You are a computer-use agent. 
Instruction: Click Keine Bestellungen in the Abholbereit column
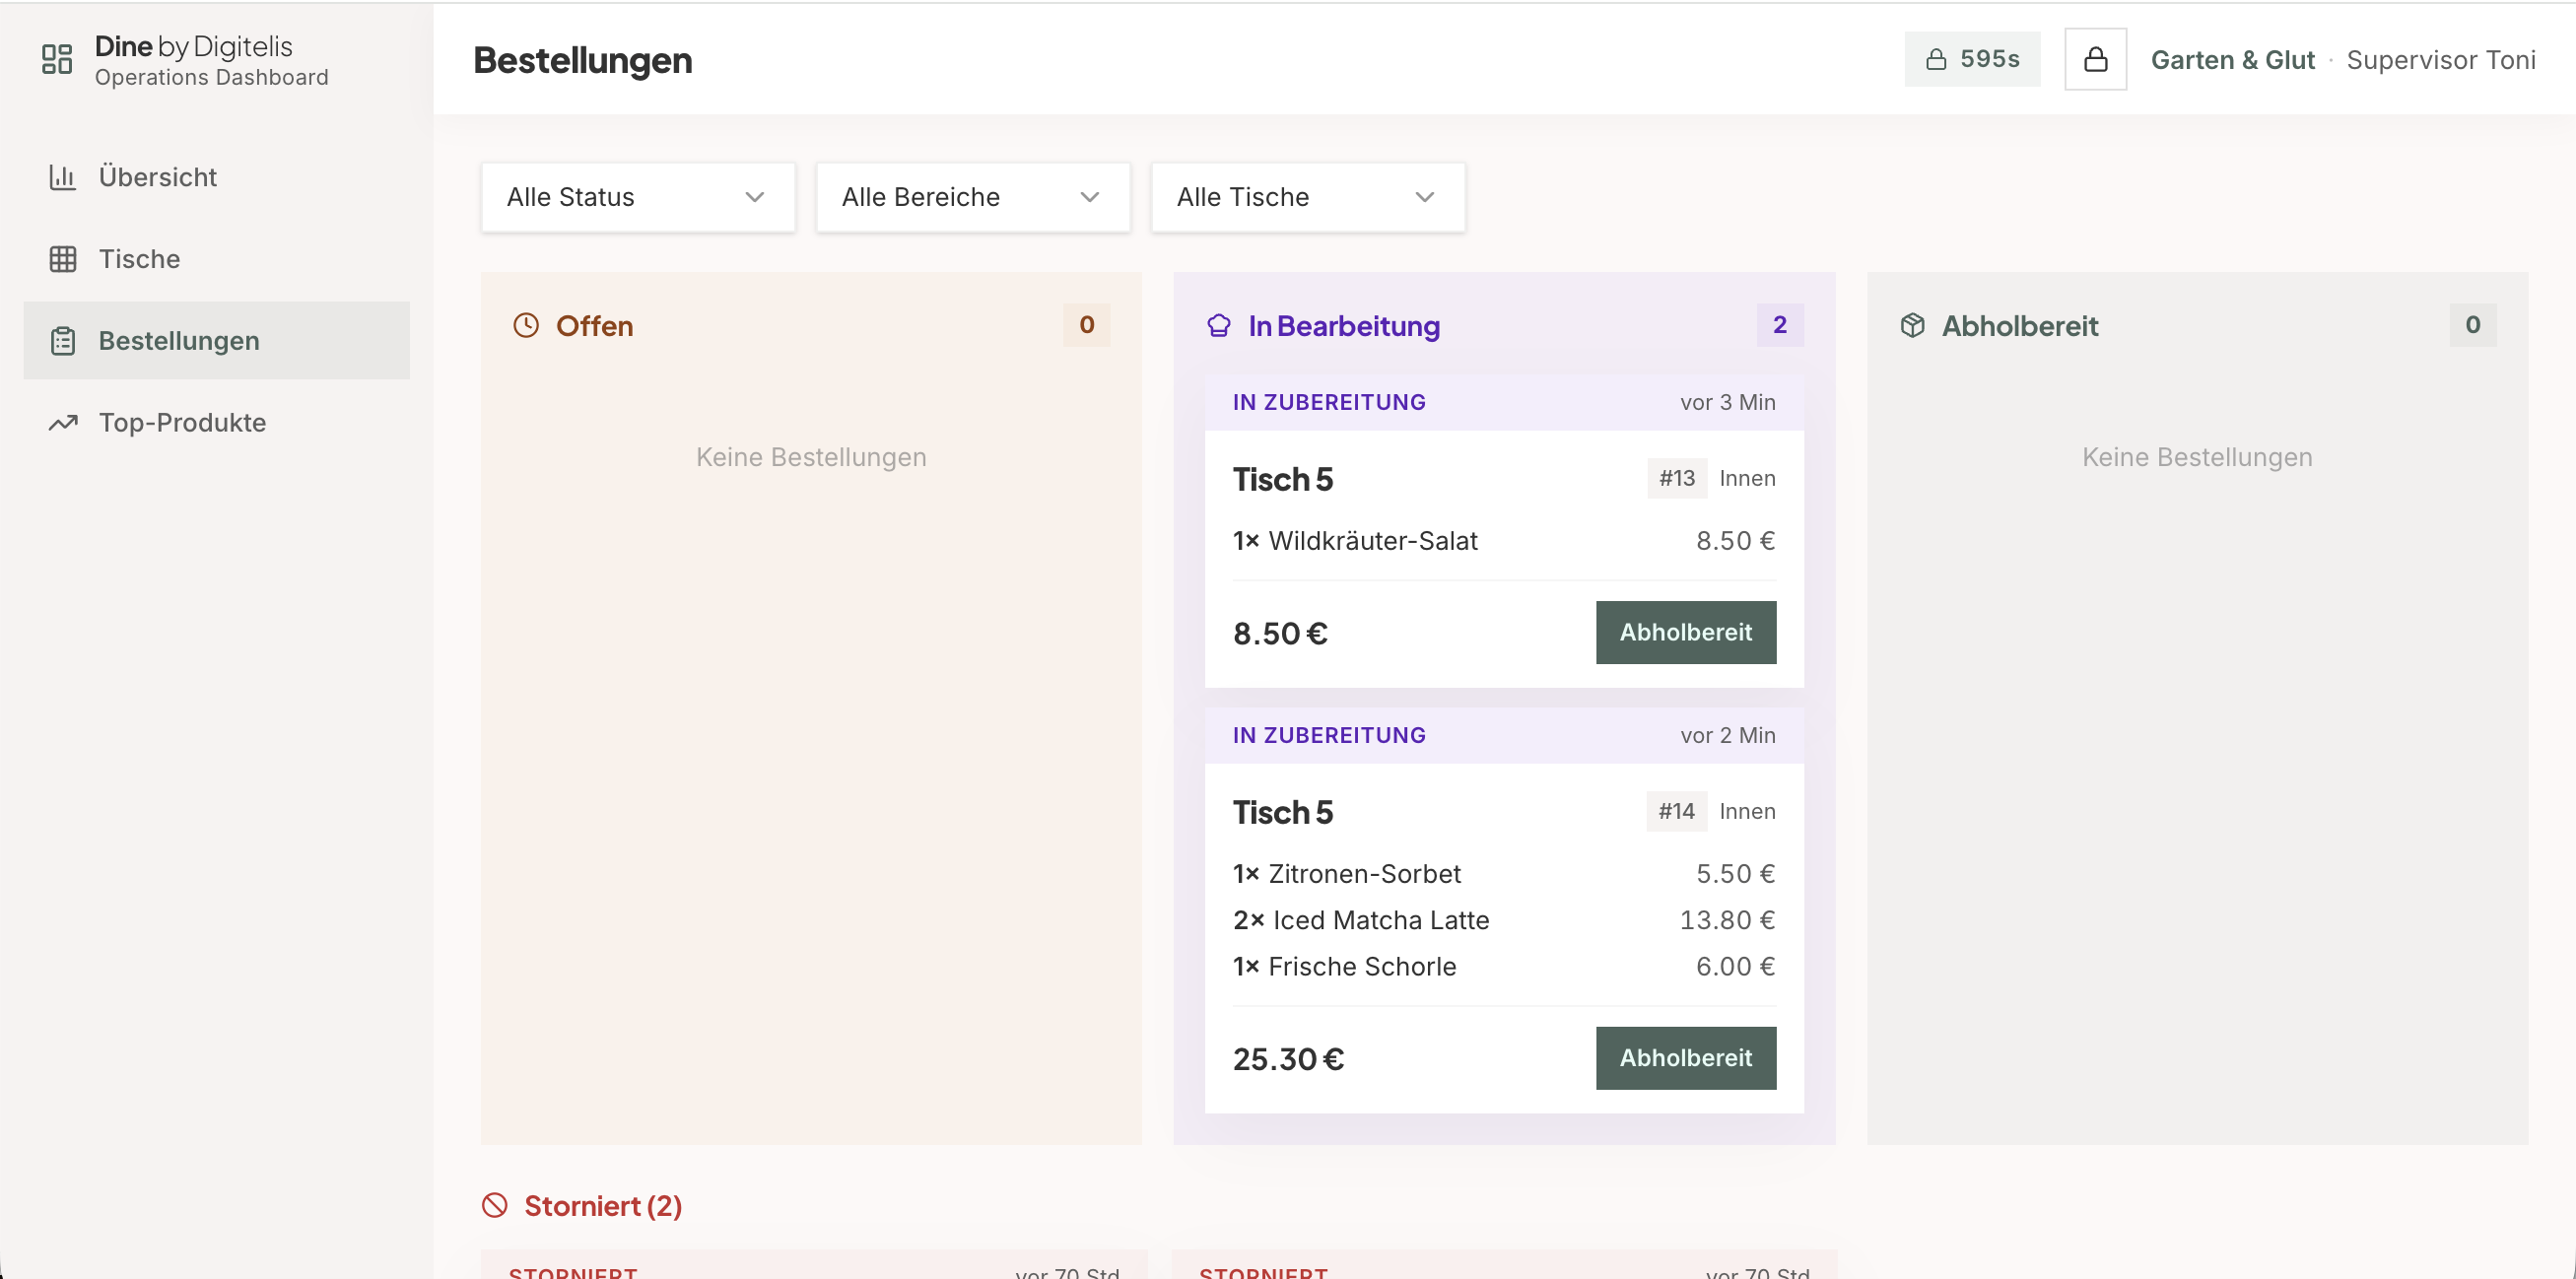[x=2197, y=457]
